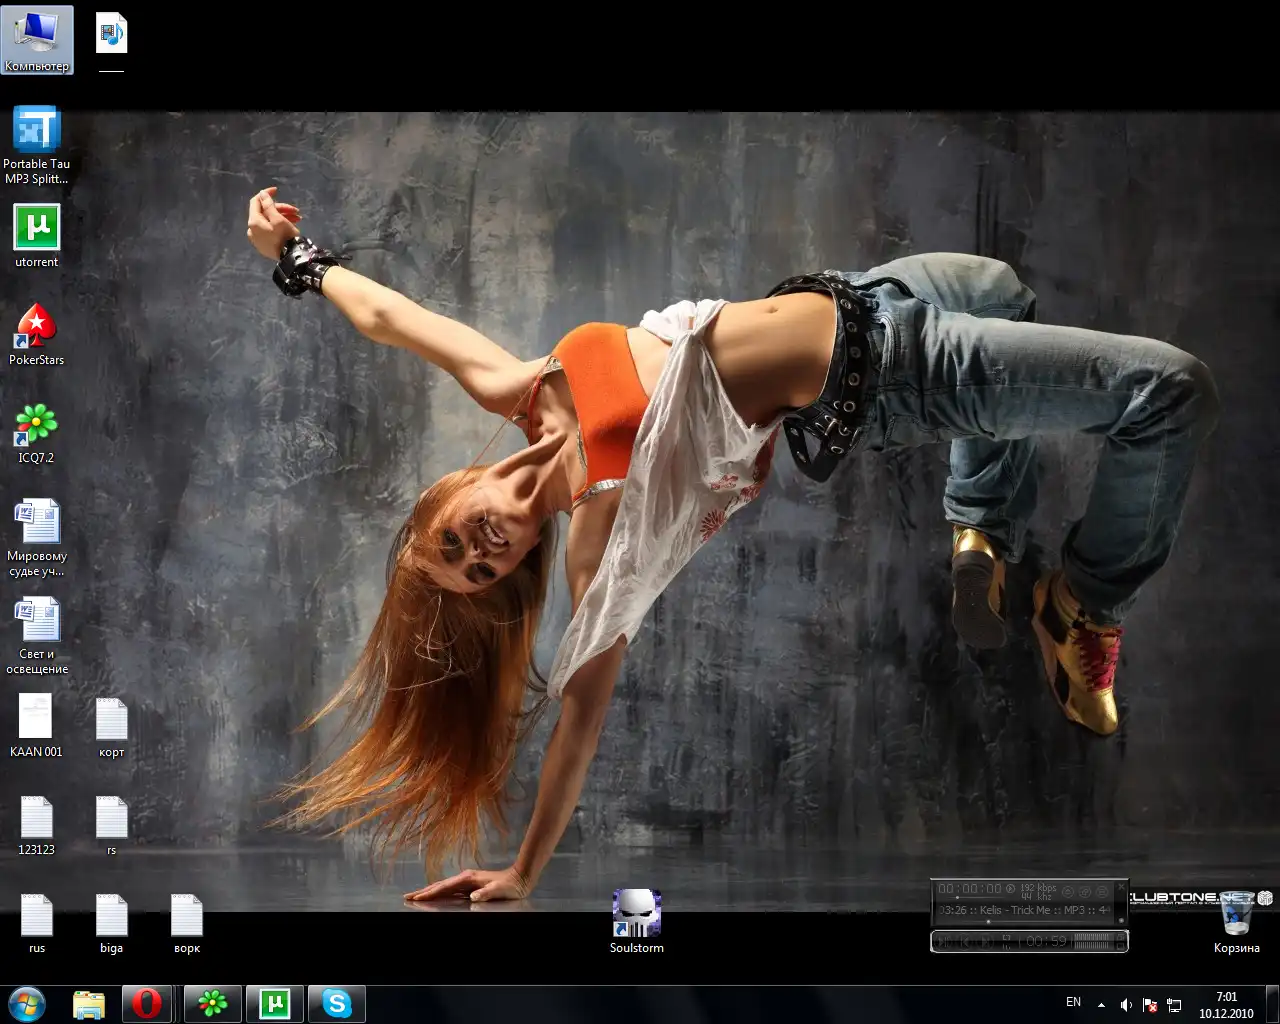Open Opera from the taskbar
Screen dimensions: 1280x1024
[x=147, y=1003]
